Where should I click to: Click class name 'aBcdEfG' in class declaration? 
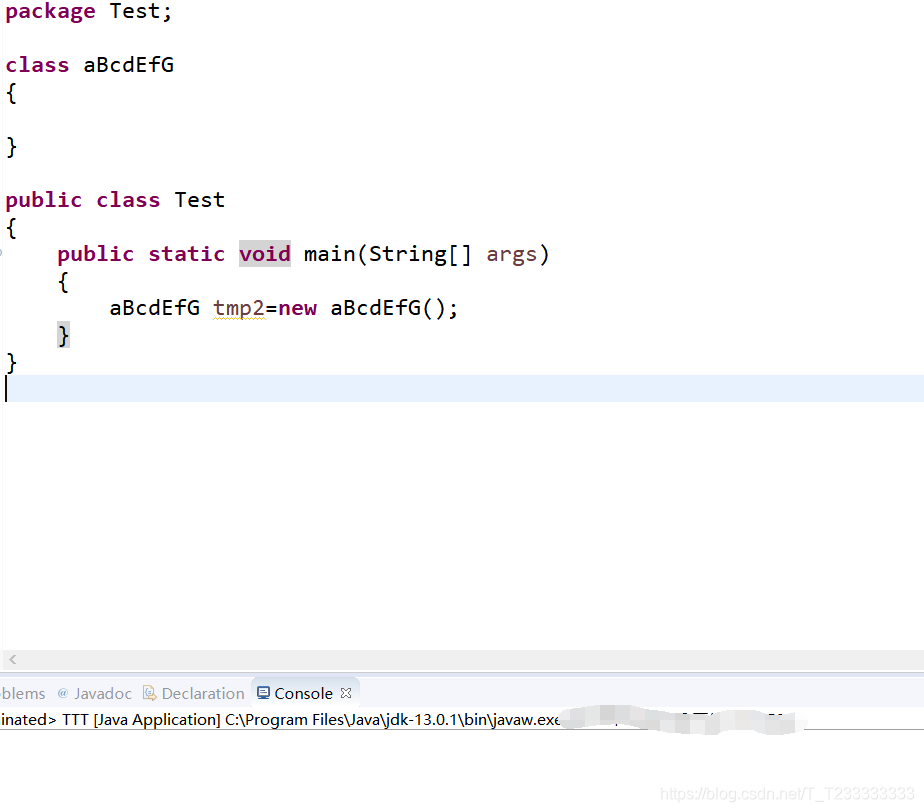tap(128, 65)
